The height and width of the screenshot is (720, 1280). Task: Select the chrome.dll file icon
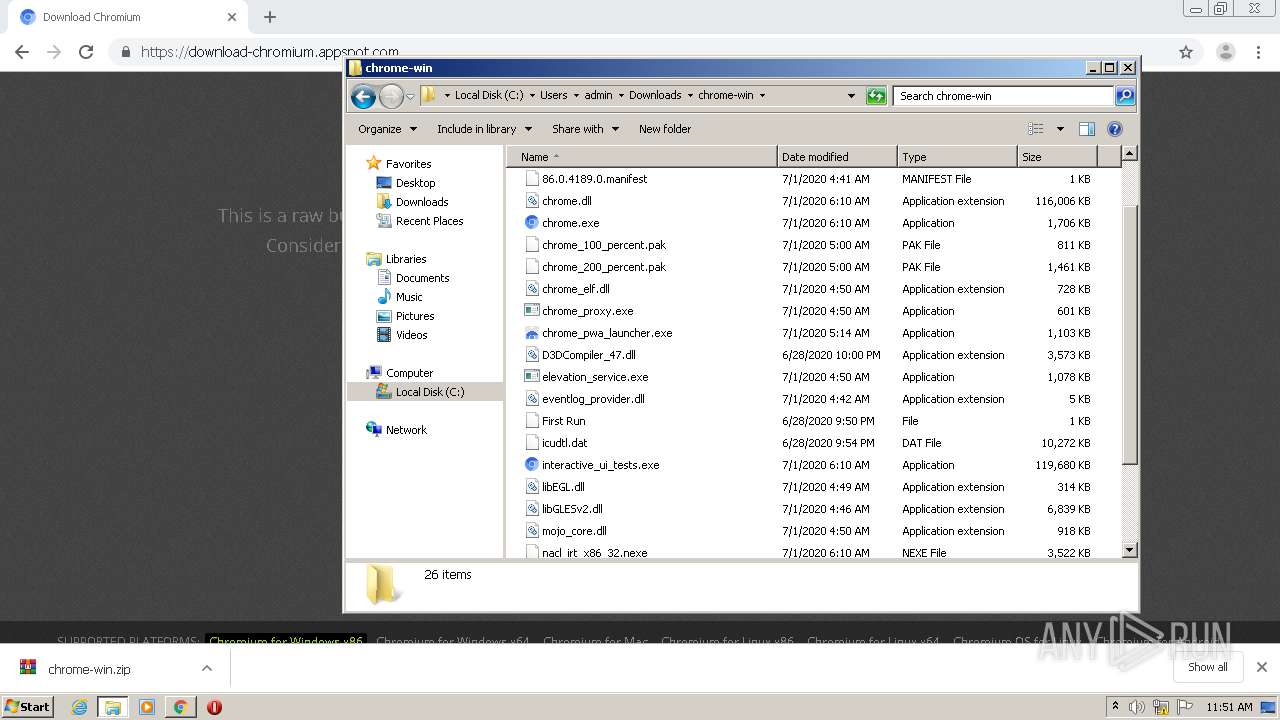click(x=532, y=201)
